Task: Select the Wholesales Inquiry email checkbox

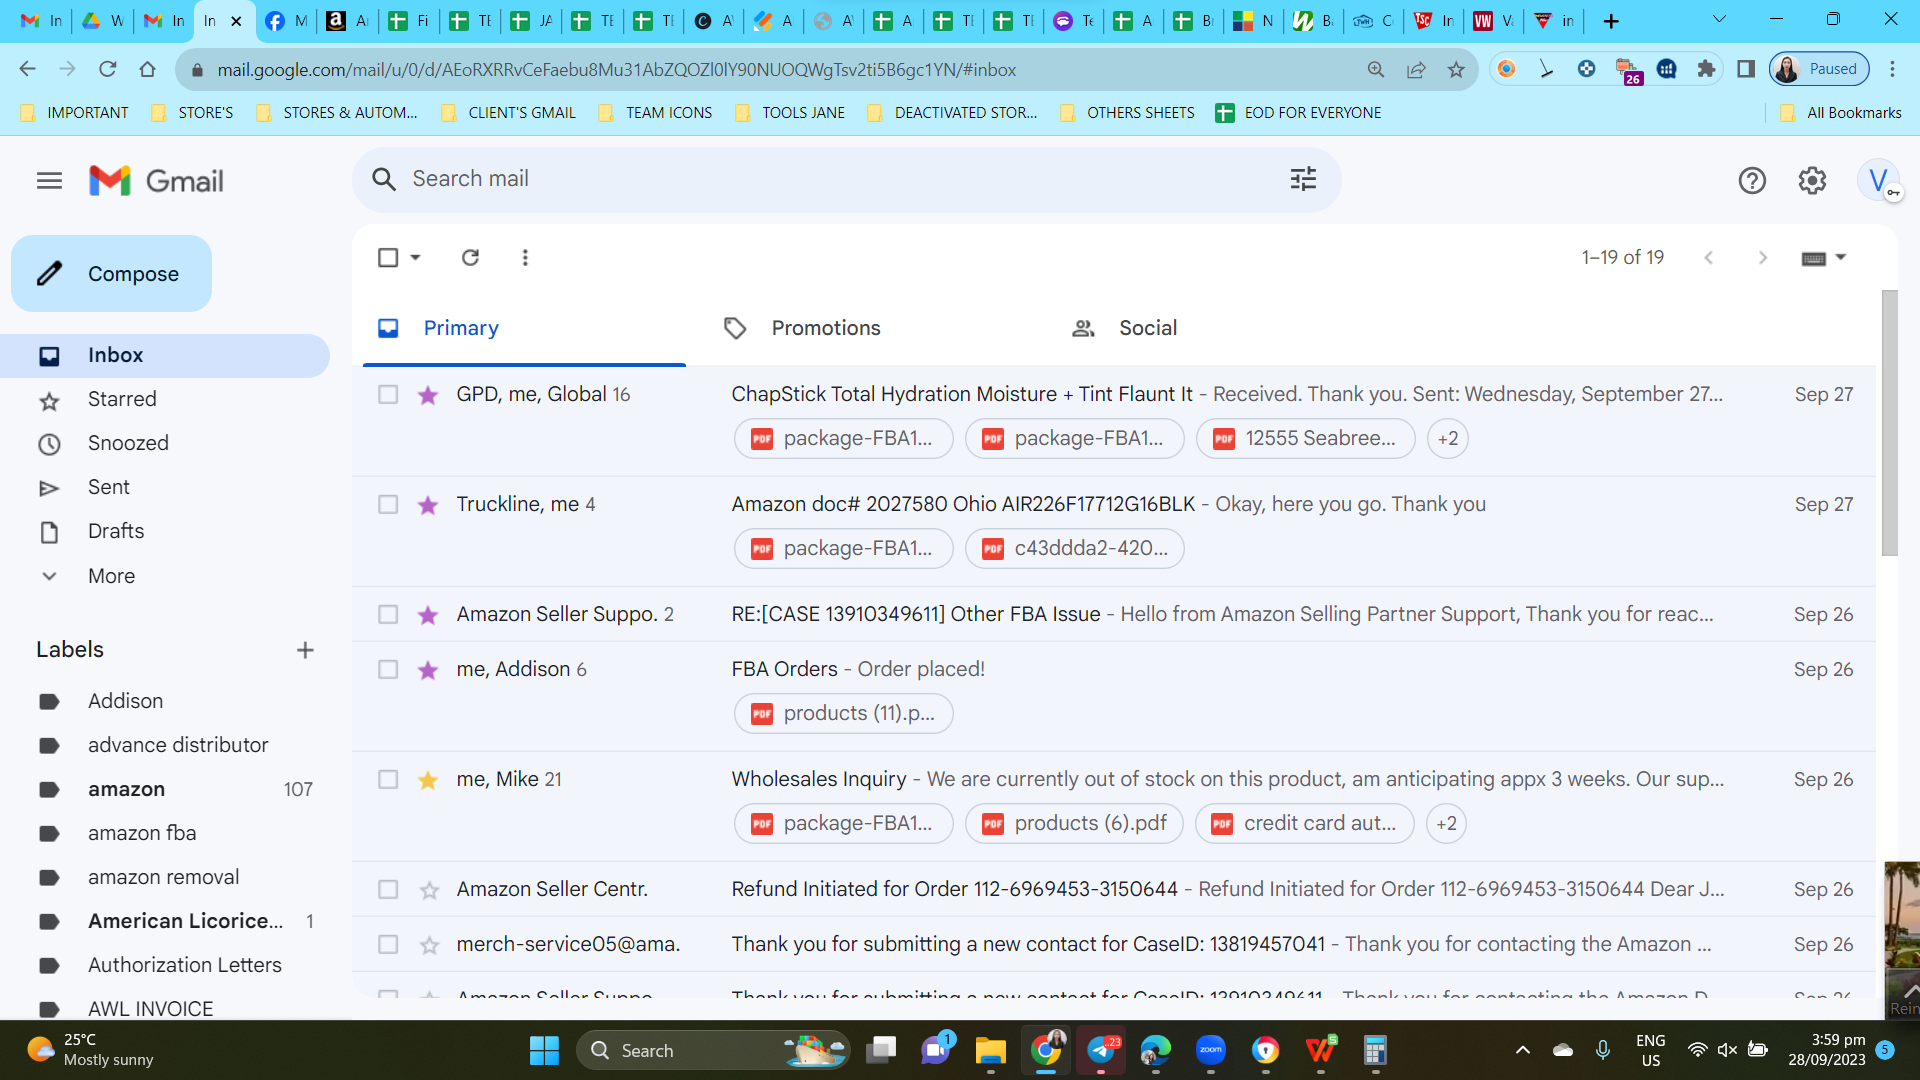Action: click(x=388, y=780)
